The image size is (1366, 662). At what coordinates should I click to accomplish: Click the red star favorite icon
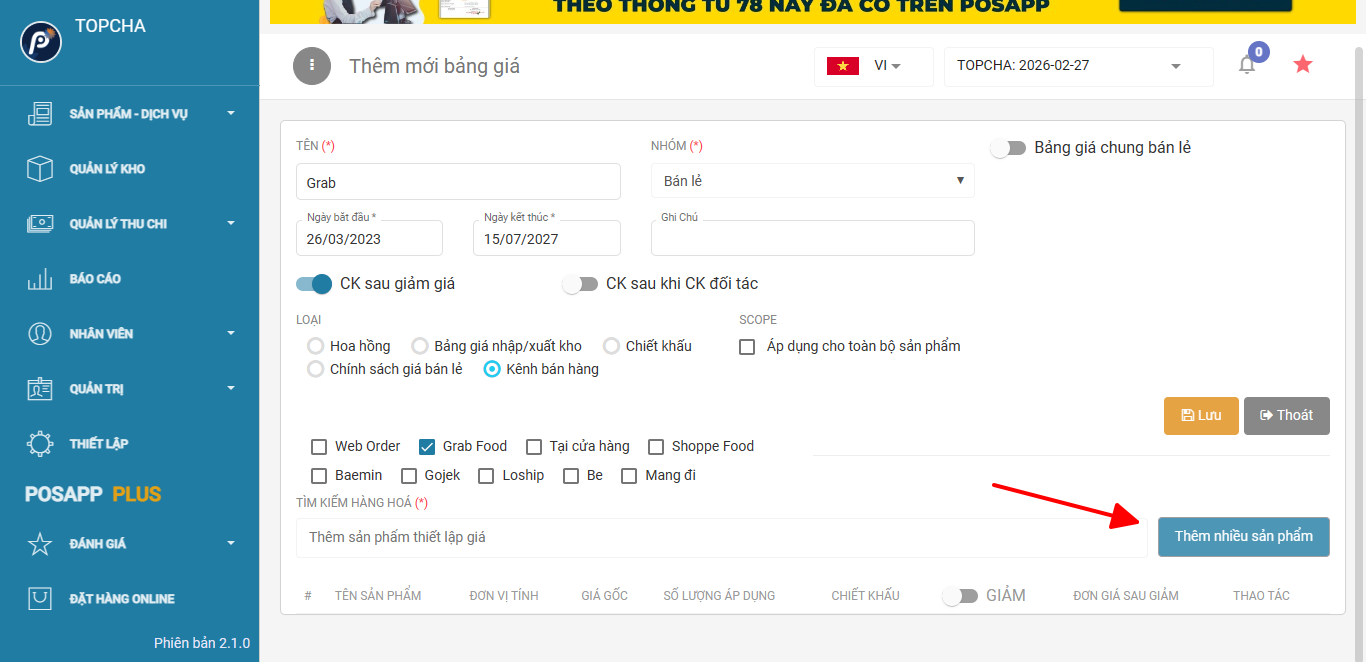click(1302, 65)
